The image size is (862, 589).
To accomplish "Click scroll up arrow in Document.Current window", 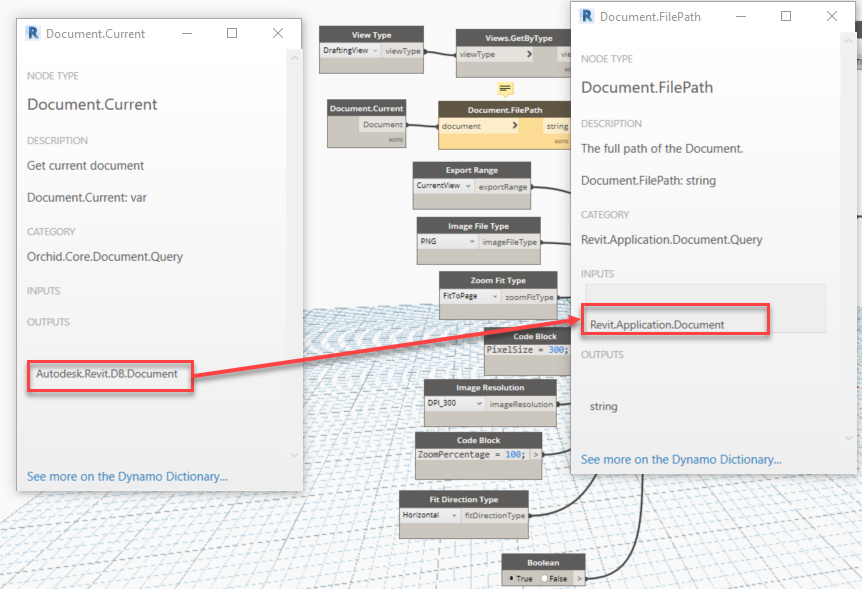I will pyautogui.click(x=294, y=58).
